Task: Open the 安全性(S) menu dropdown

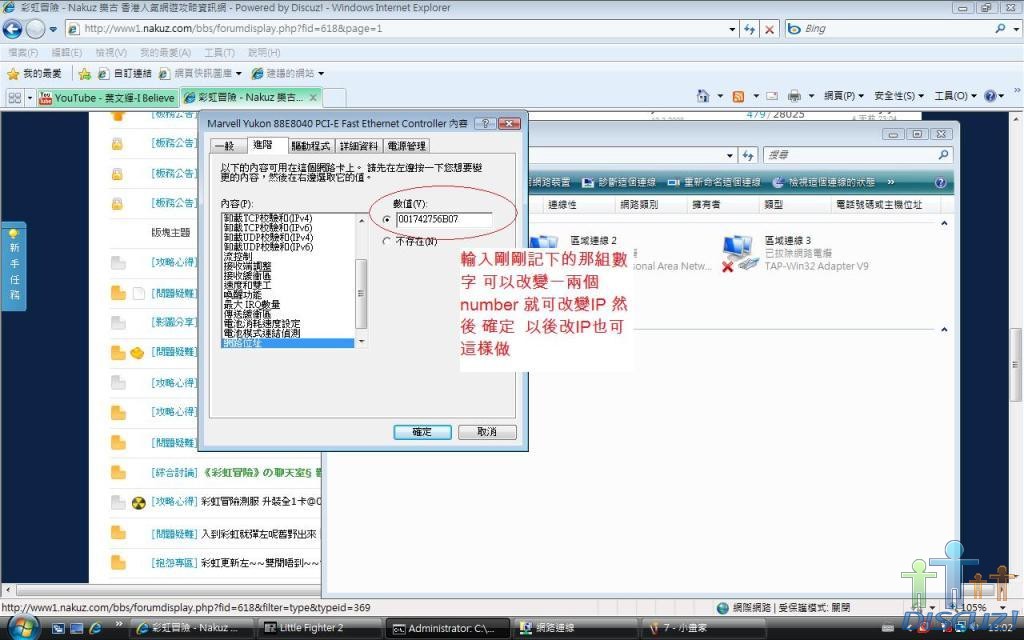Action: pos(899,96)
